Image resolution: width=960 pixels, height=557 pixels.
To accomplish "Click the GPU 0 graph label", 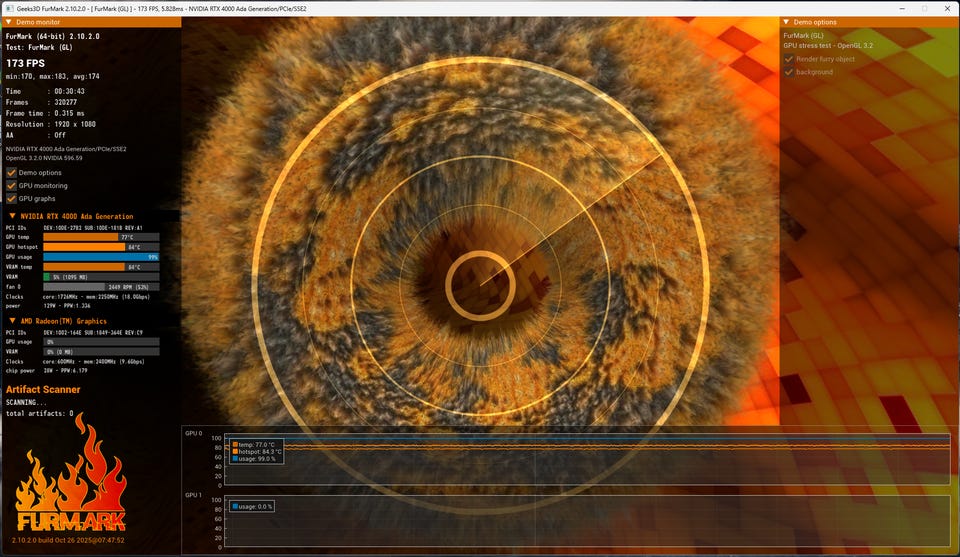I will (x=193, y=433).
